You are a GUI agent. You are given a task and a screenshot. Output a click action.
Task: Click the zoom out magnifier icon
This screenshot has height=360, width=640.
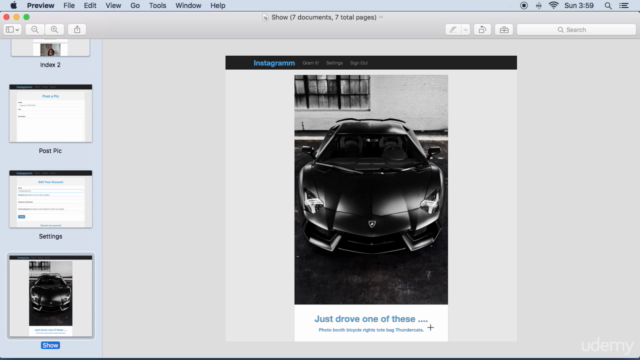click(x=35, y=29)
